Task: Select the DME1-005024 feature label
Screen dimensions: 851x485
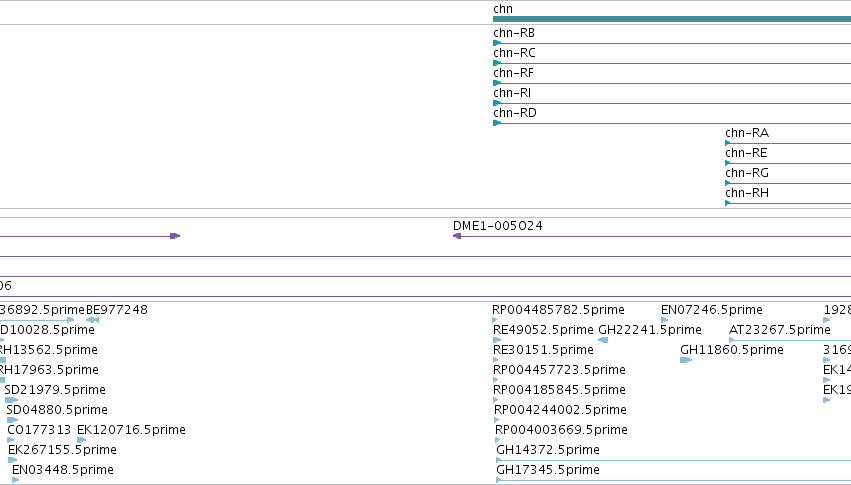Action: click(x=498, y=226)
